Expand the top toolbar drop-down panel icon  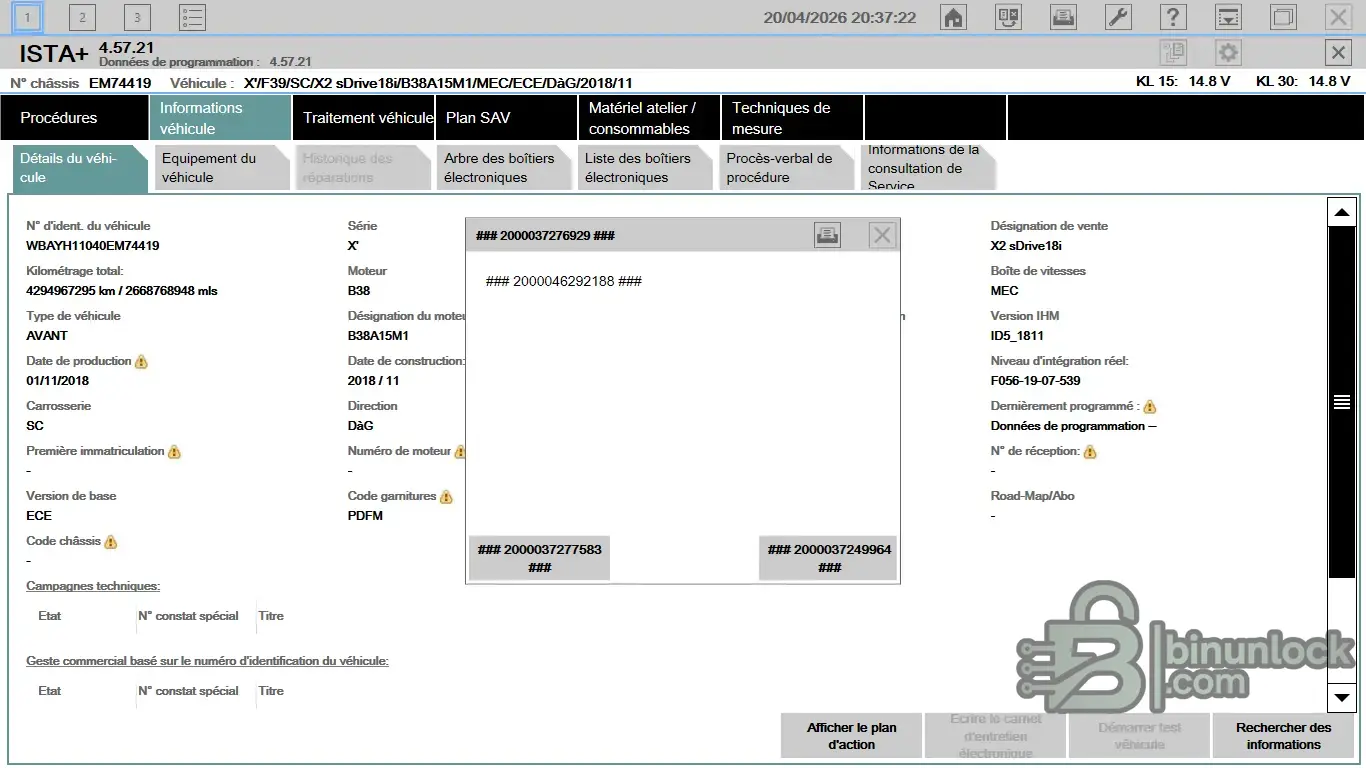pos(1227,17)
